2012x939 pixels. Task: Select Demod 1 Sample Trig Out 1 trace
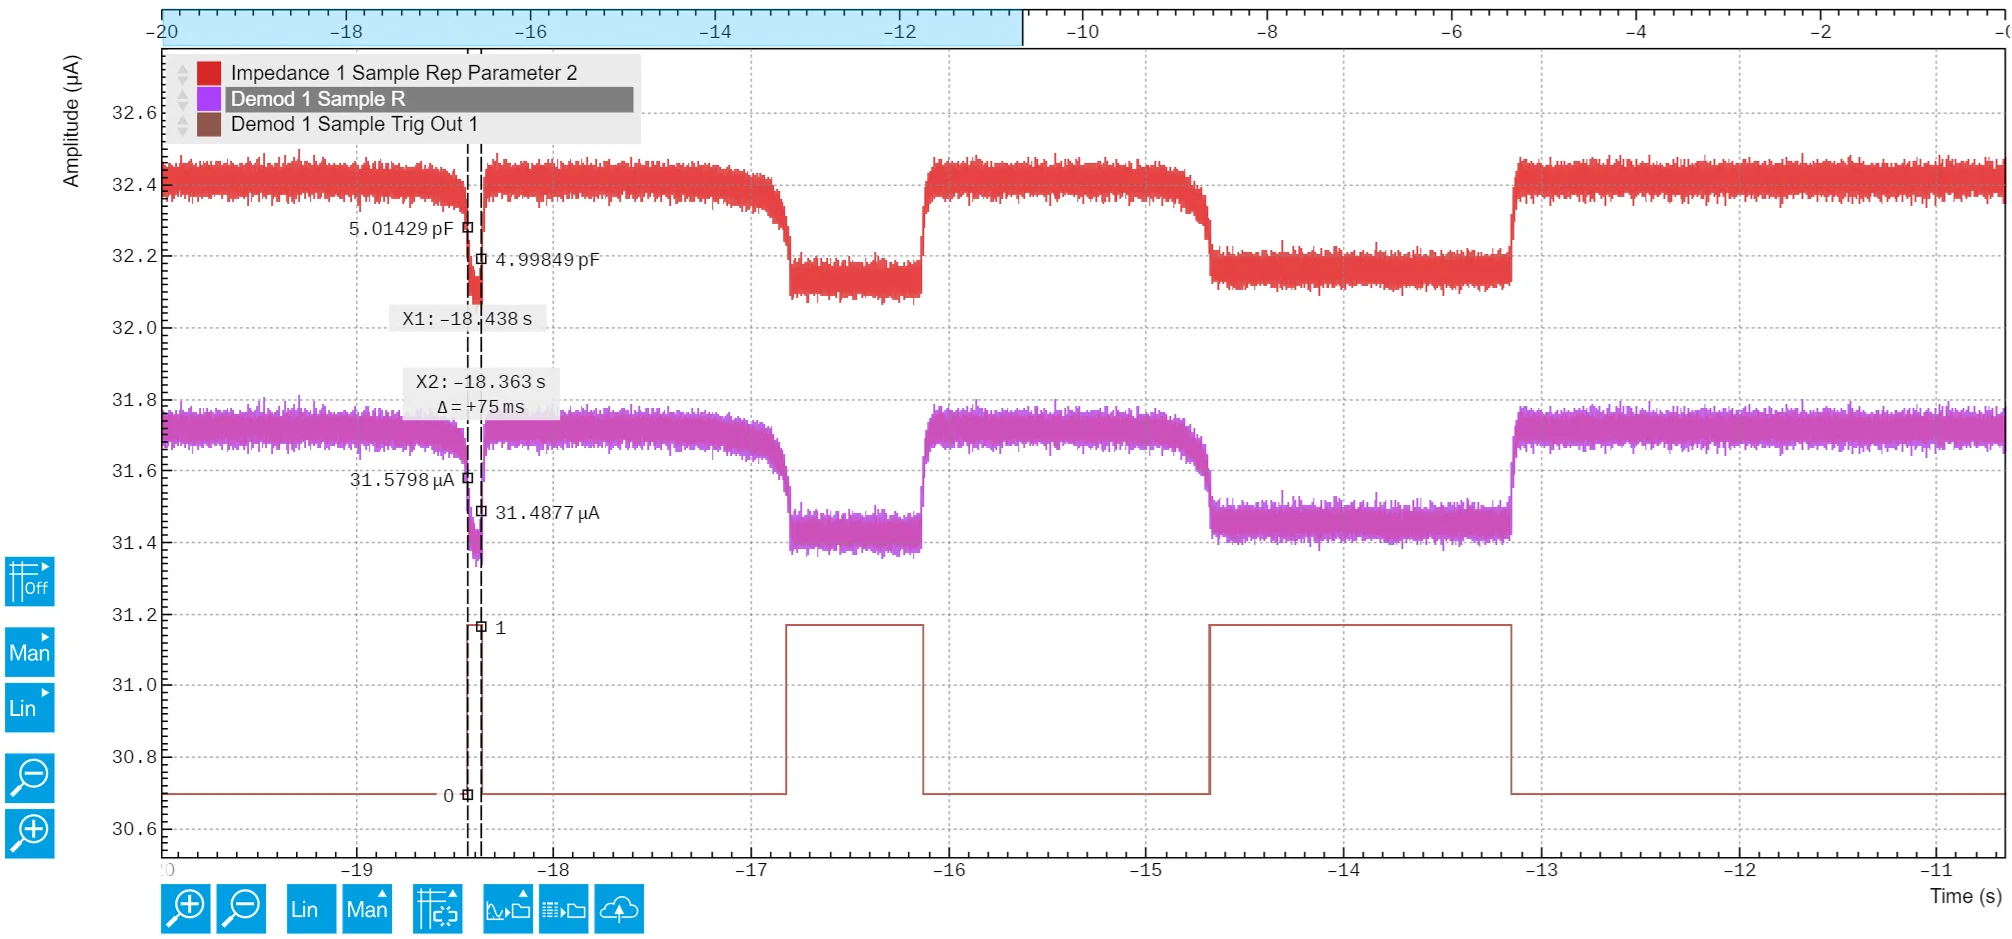(354, 124)
